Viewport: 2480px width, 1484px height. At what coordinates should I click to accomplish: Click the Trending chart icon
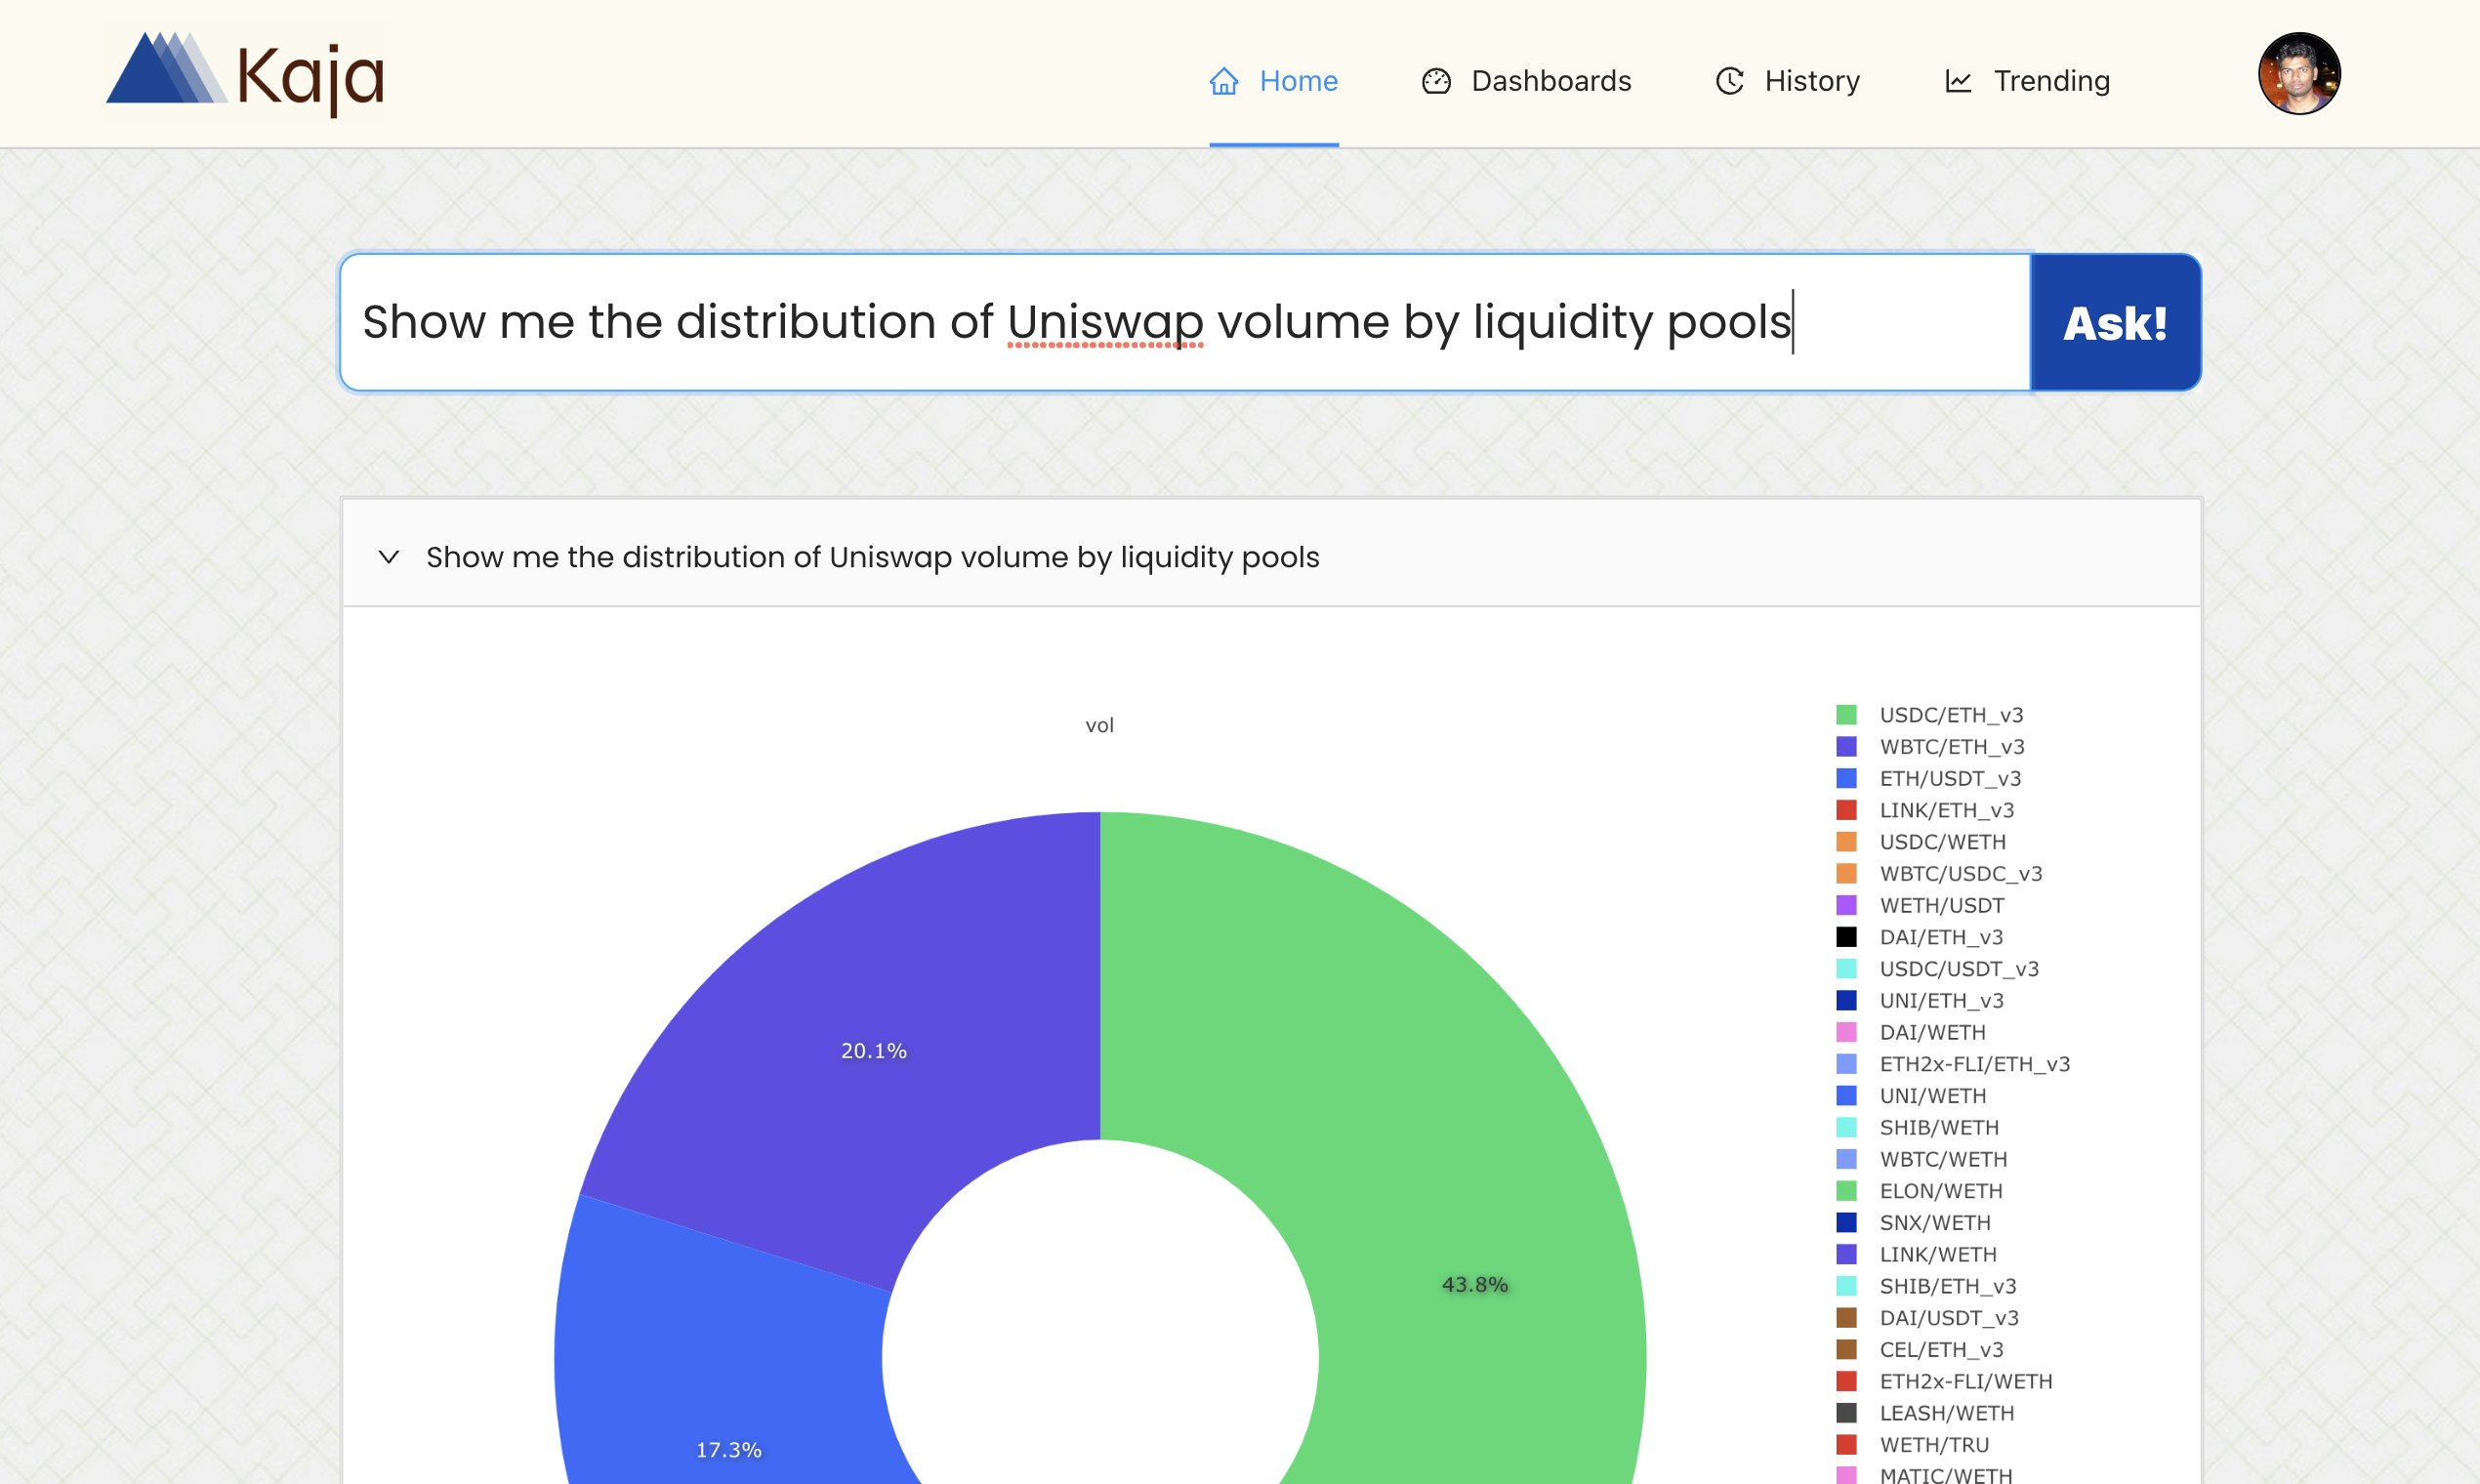[x=1959, y=81]
